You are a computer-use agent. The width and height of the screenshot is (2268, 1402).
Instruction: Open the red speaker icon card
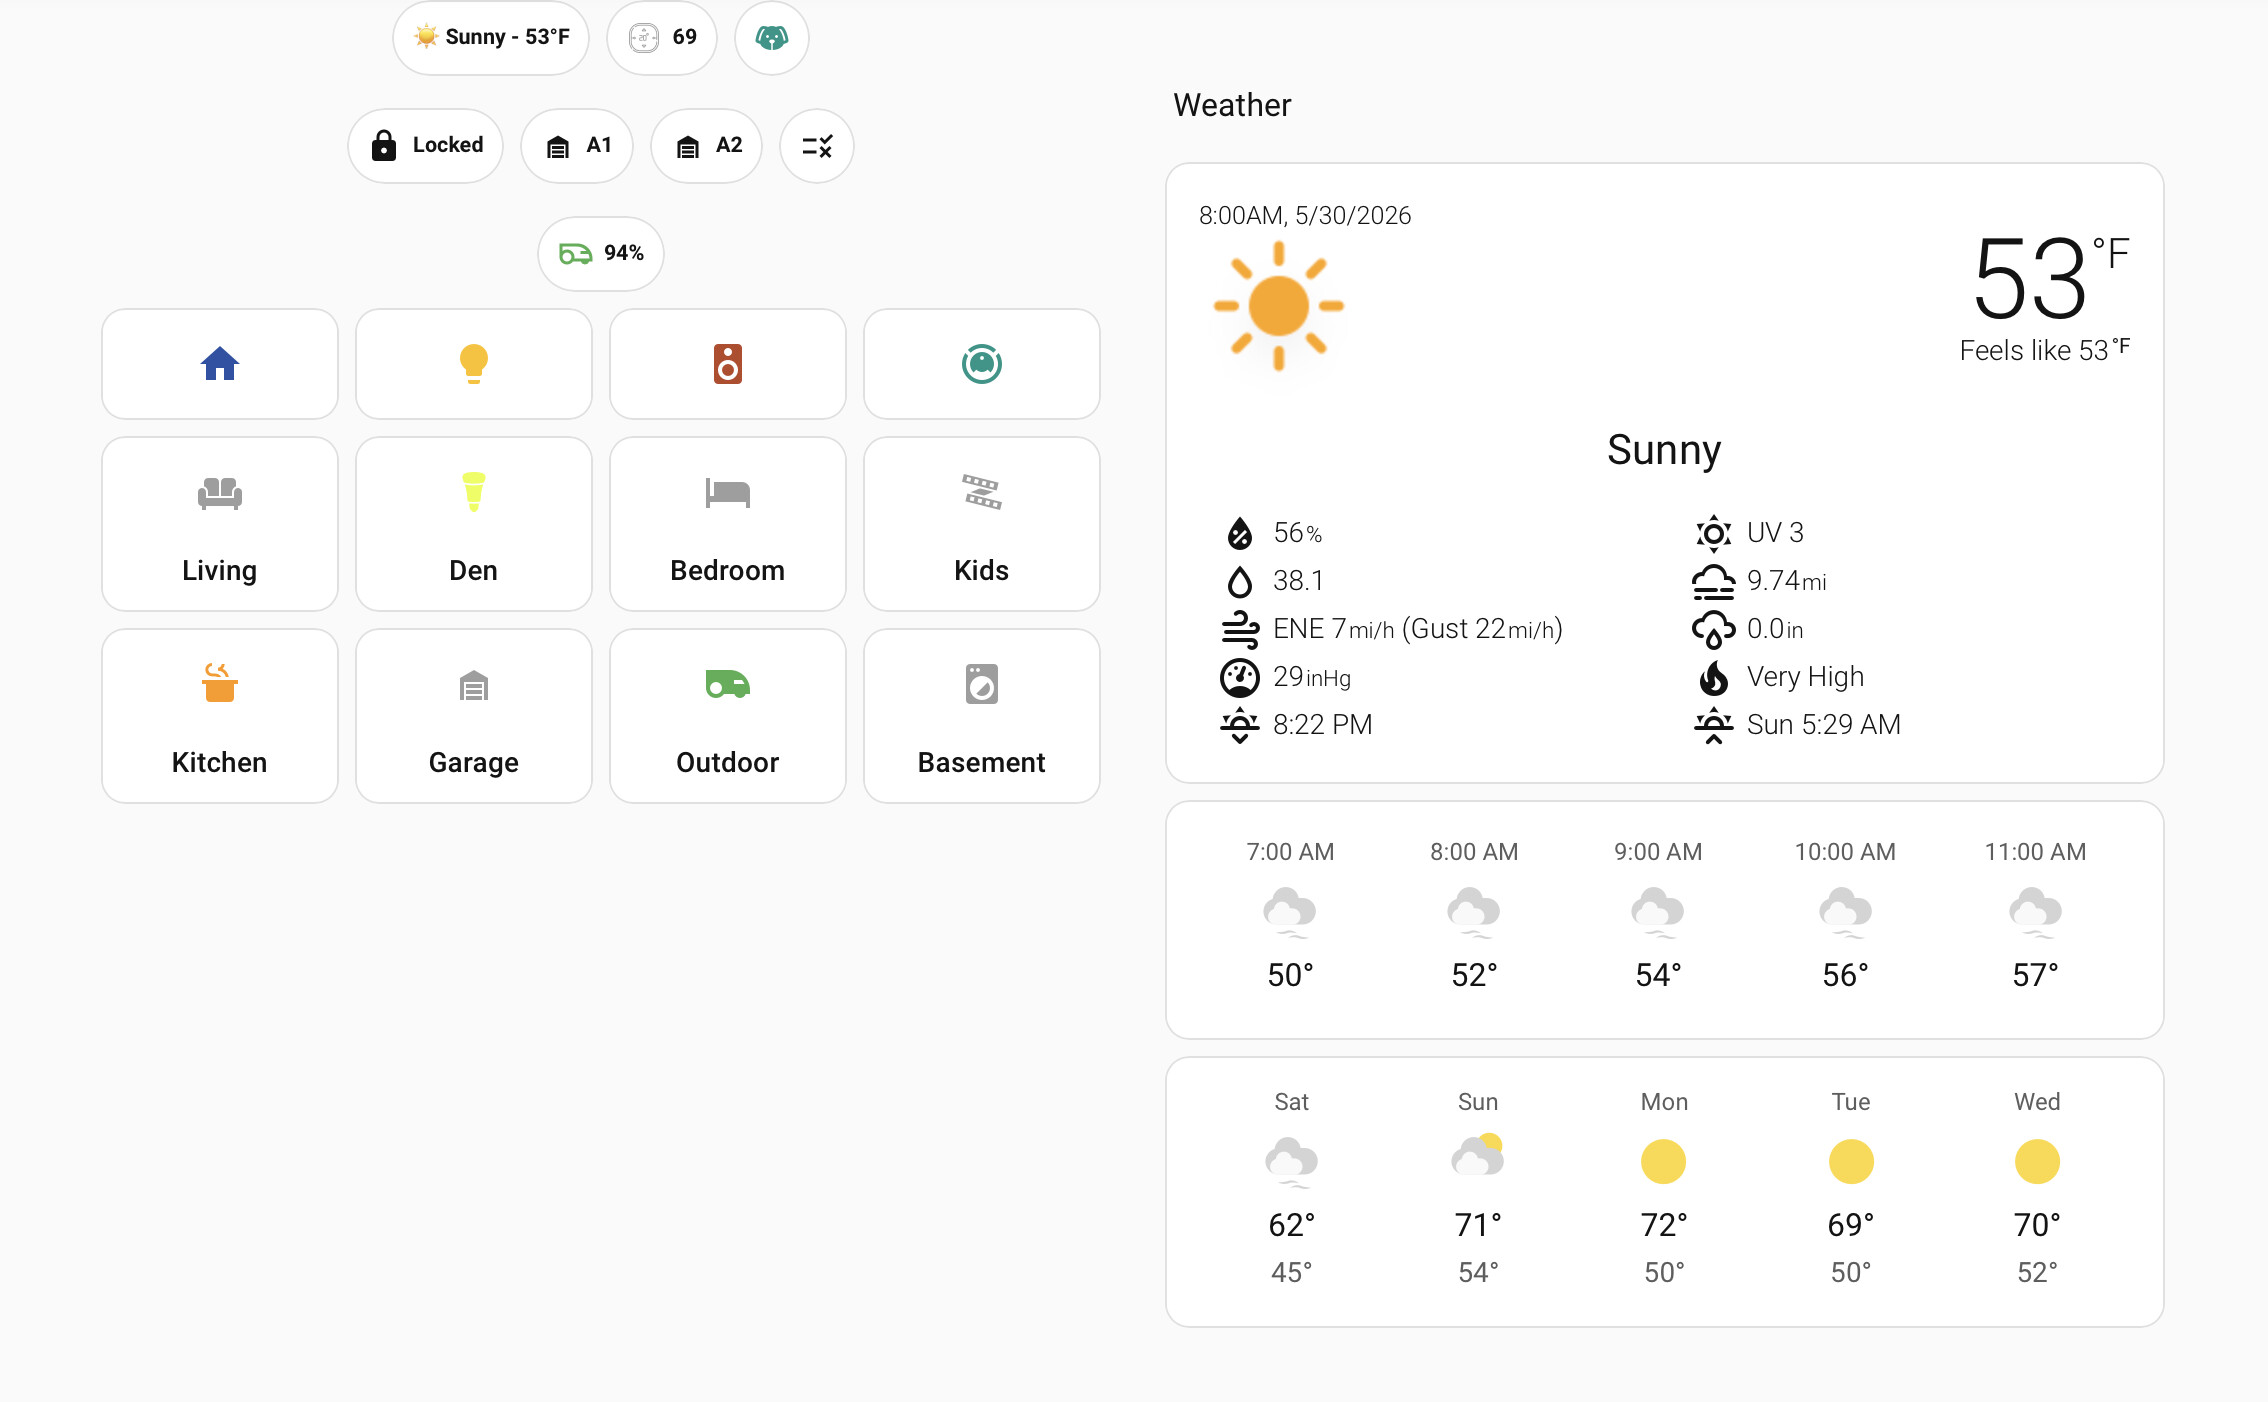728,364
